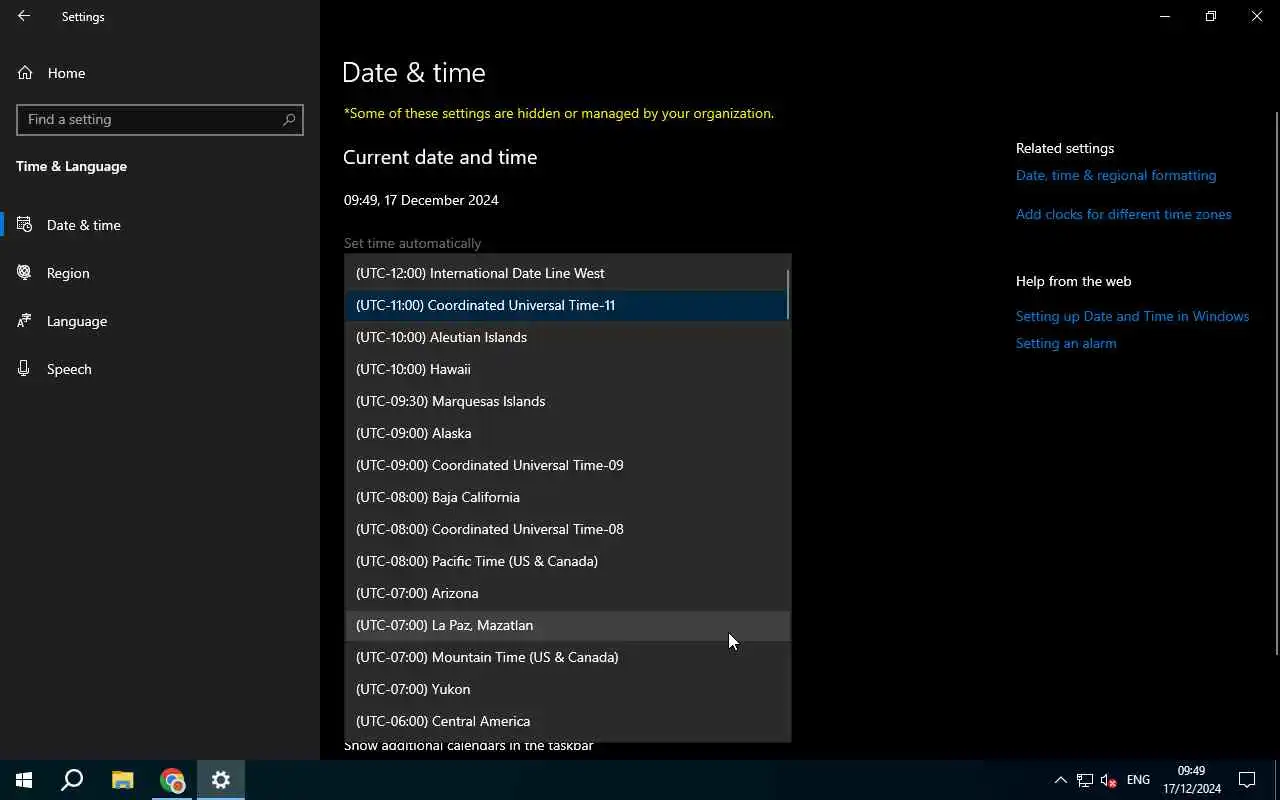The height and width of the screenshot is (800, 1280).
Task: Select the Date & time sidebar tab
Action: (x=84, y=225)
